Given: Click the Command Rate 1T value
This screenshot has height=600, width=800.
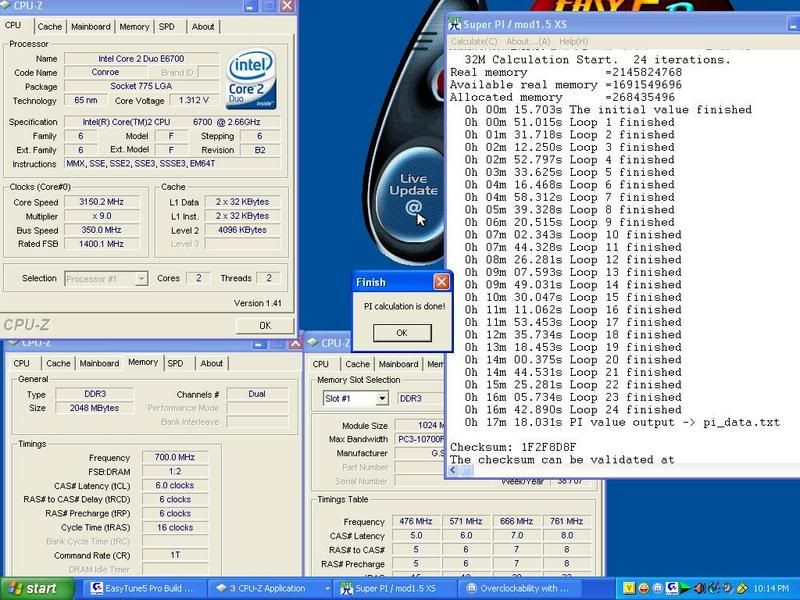Looking at the screenshot, I should (x=175, y=555).
